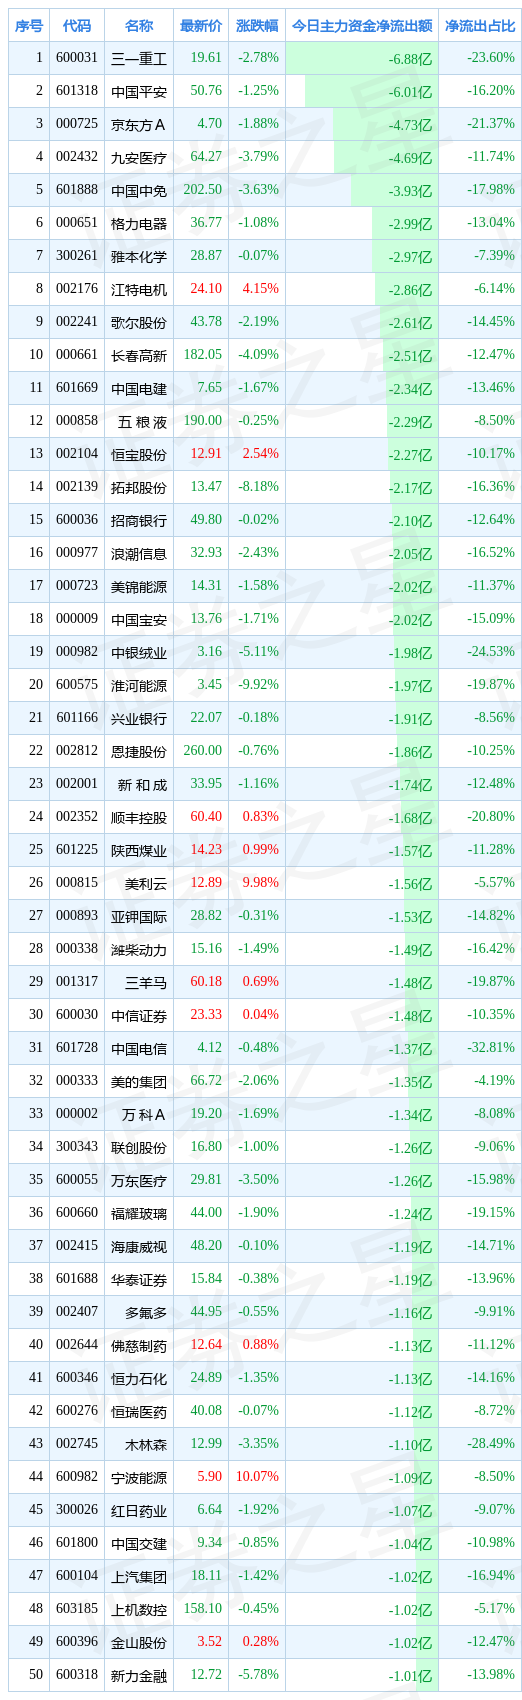Image resolution: width=522 pixels, height=1700 pixels.
Task: Select stock code 300343
Action: pos(77,1147)
